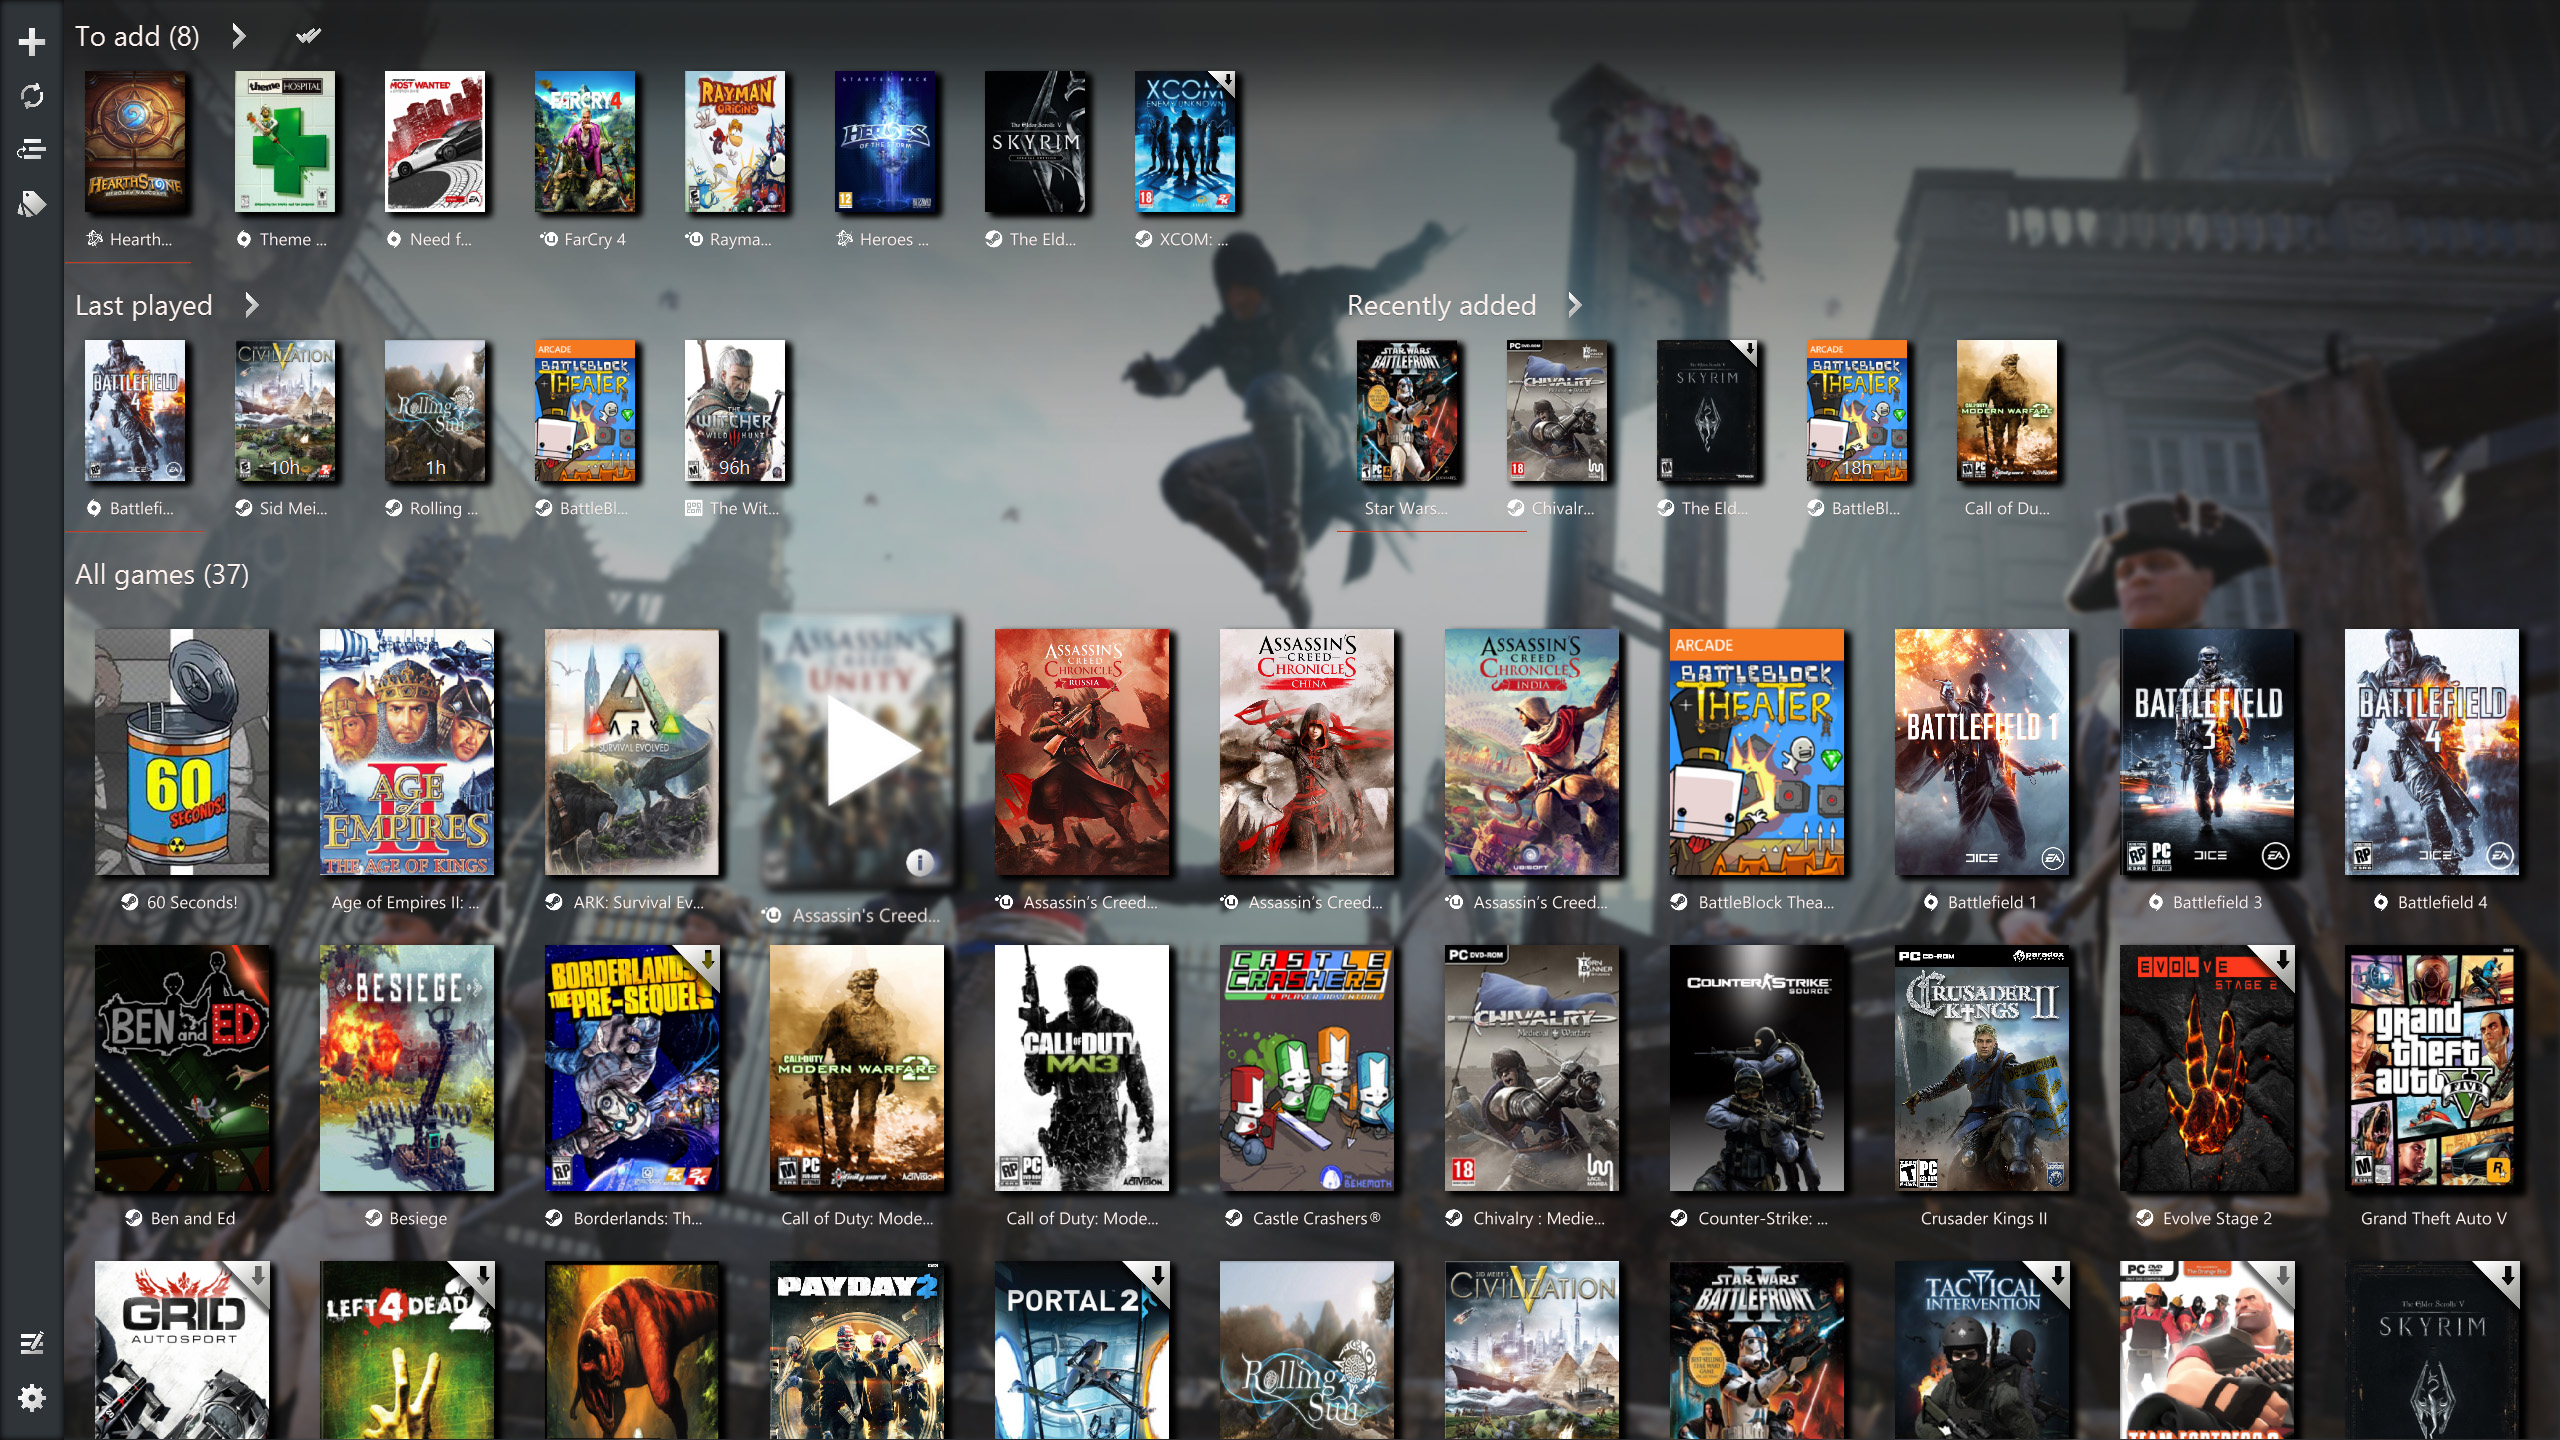This screenshot has width=2560, height=1440.
Task: Toggle BattleBlock Theater game entry
Action: pos(1755,756)
